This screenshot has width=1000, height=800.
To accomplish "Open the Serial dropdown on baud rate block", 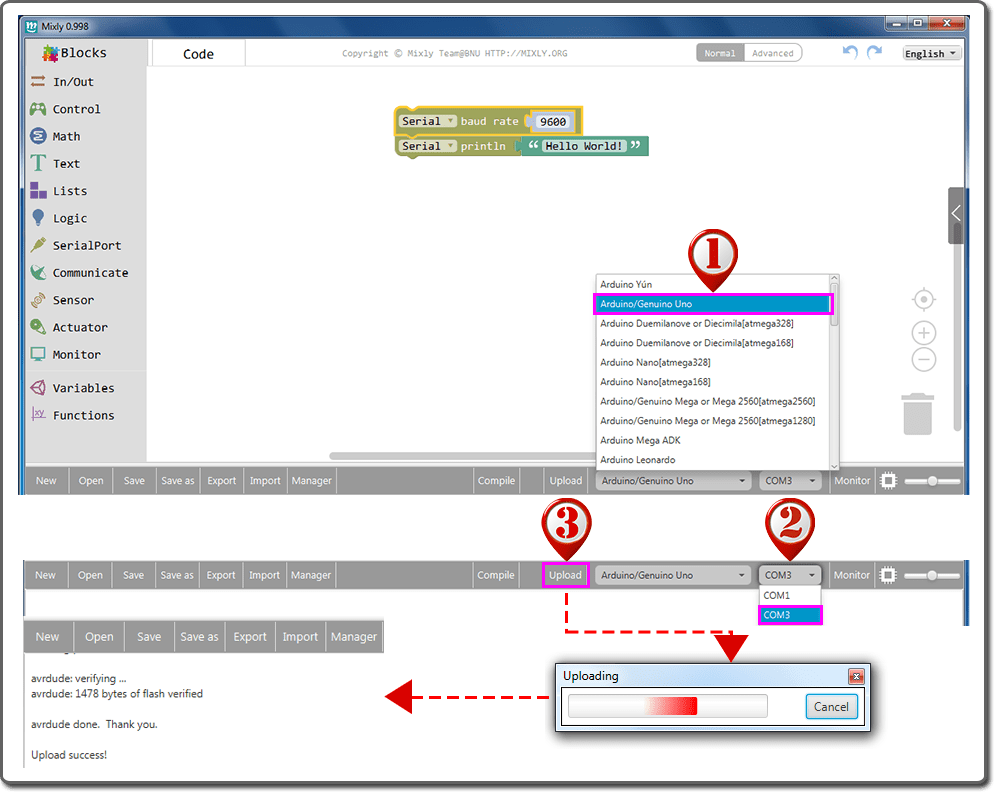I will [x=427, y=121].
